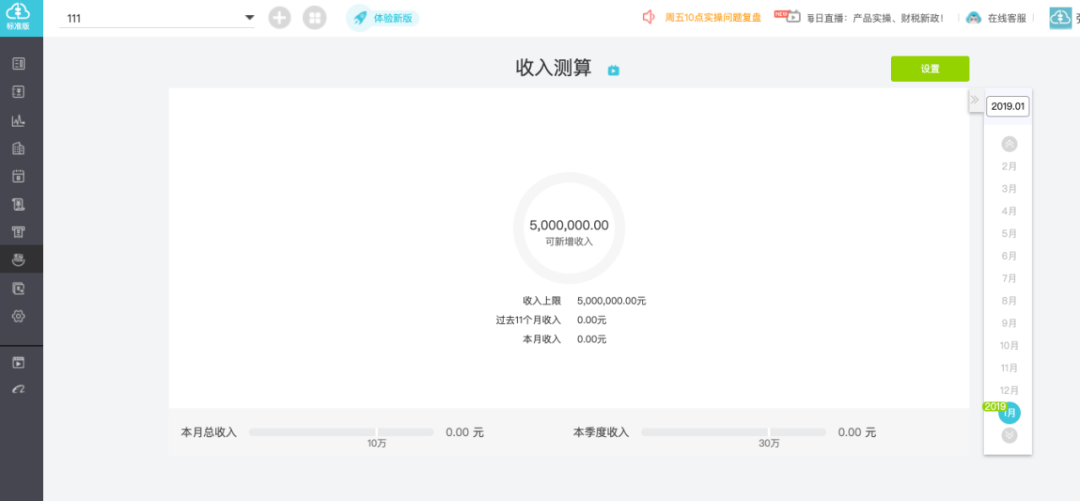The width and height of the screenshot is (1080, 501).
Task: Select 6月 in the month timeline
Action: coord(1009,256)
